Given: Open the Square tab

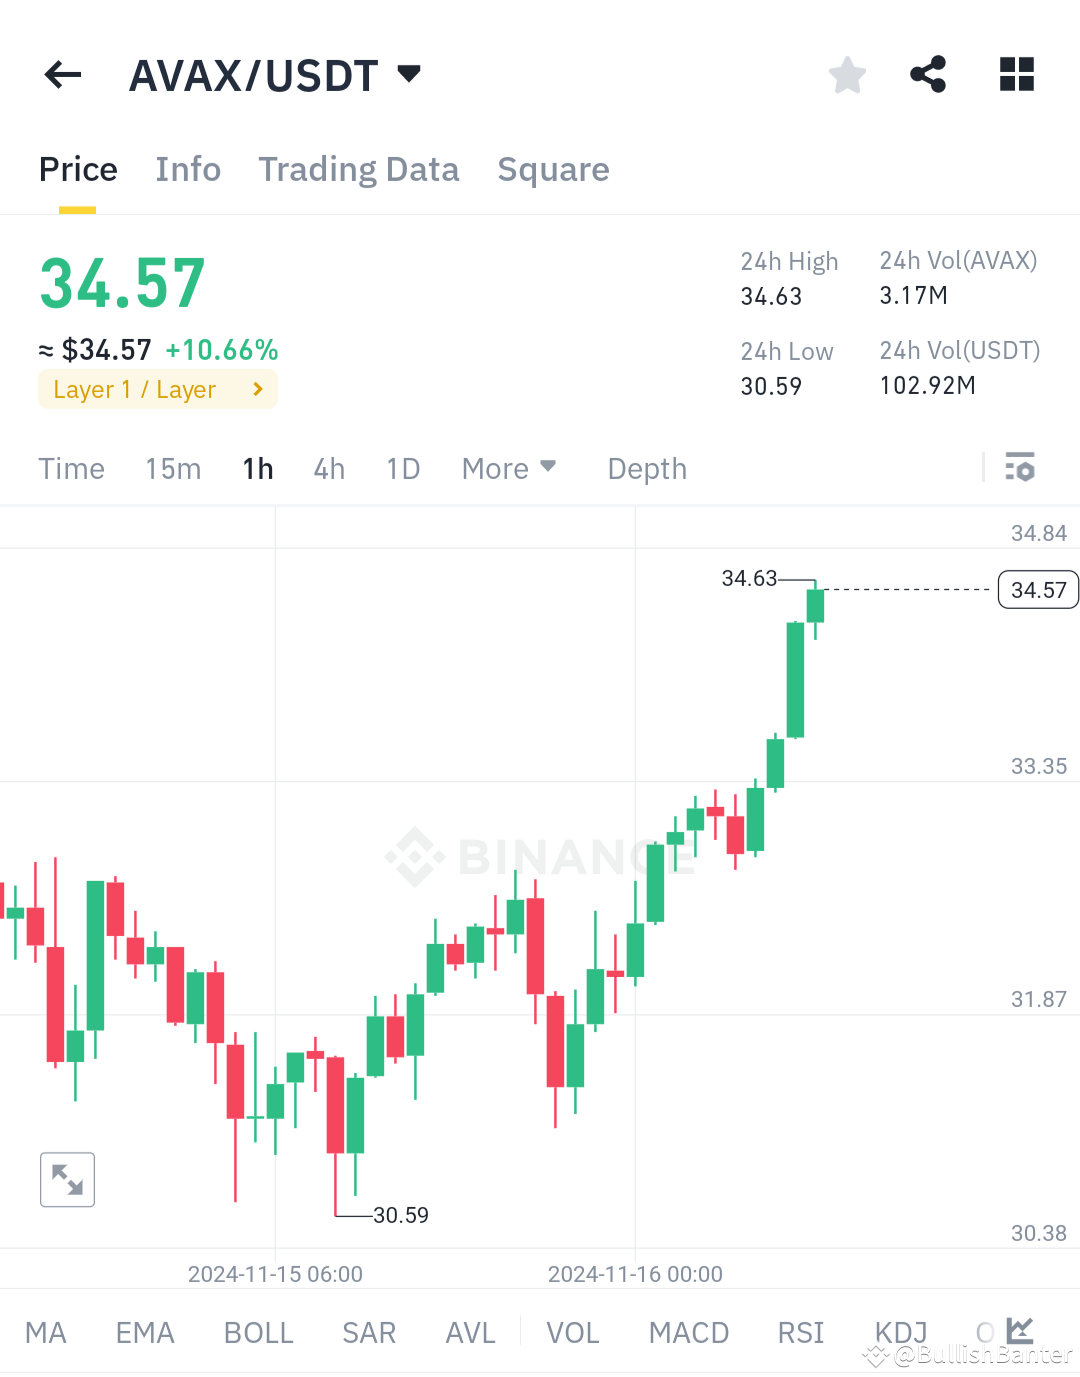Looking at the screenshot, I should [x=553, y=169].
